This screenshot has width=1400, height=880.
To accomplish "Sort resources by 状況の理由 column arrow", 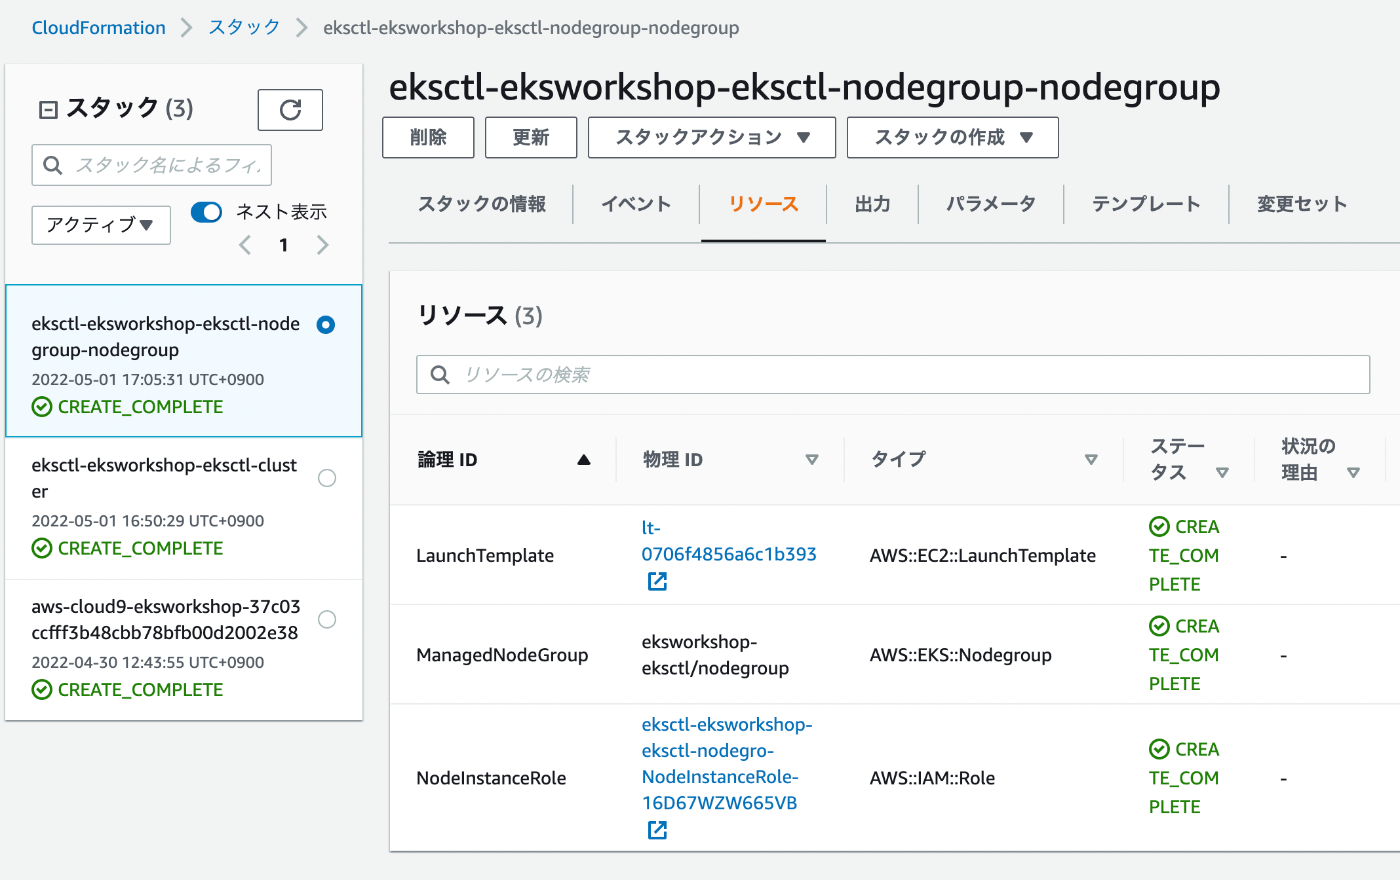I will click(1353, 473).
